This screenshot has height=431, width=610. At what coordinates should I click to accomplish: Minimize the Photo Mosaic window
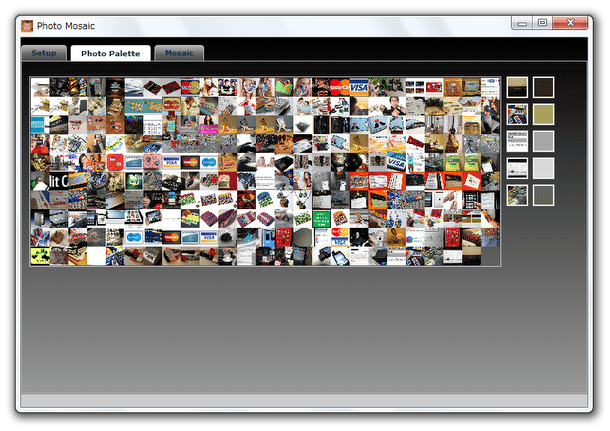click(522, 23)
